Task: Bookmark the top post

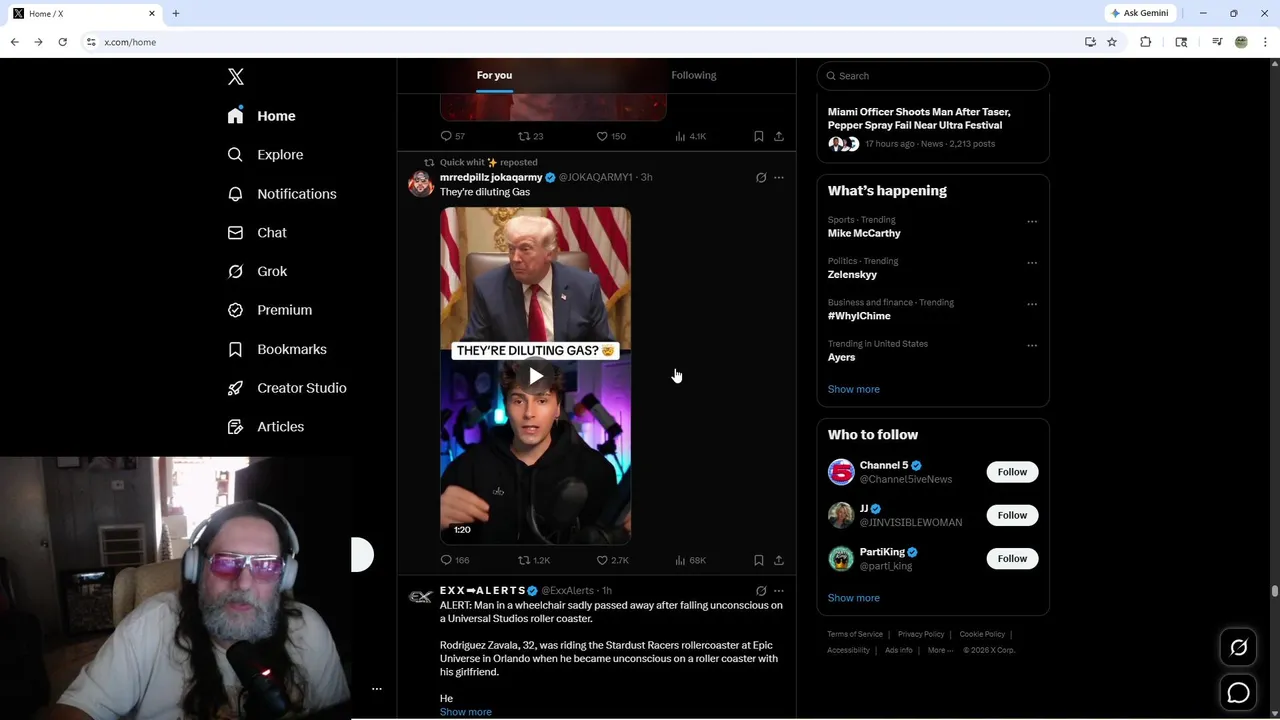Action: coord(759,136)
